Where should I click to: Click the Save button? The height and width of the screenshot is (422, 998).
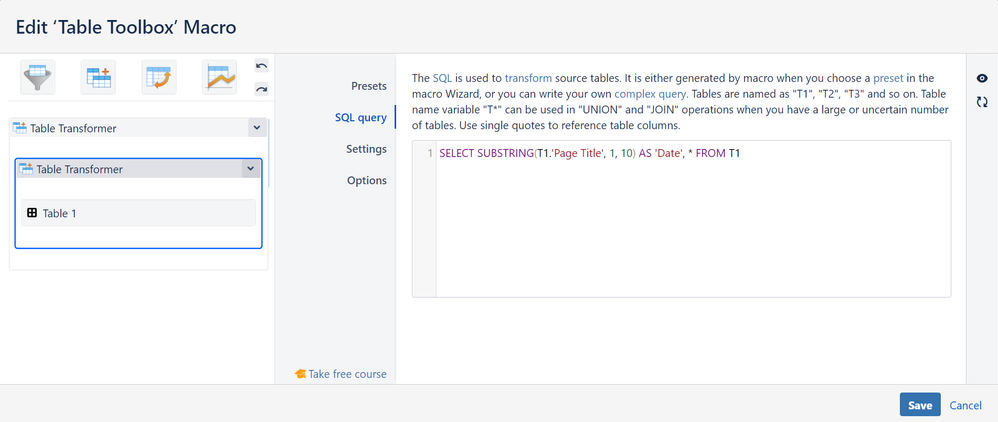coord(920,405)
